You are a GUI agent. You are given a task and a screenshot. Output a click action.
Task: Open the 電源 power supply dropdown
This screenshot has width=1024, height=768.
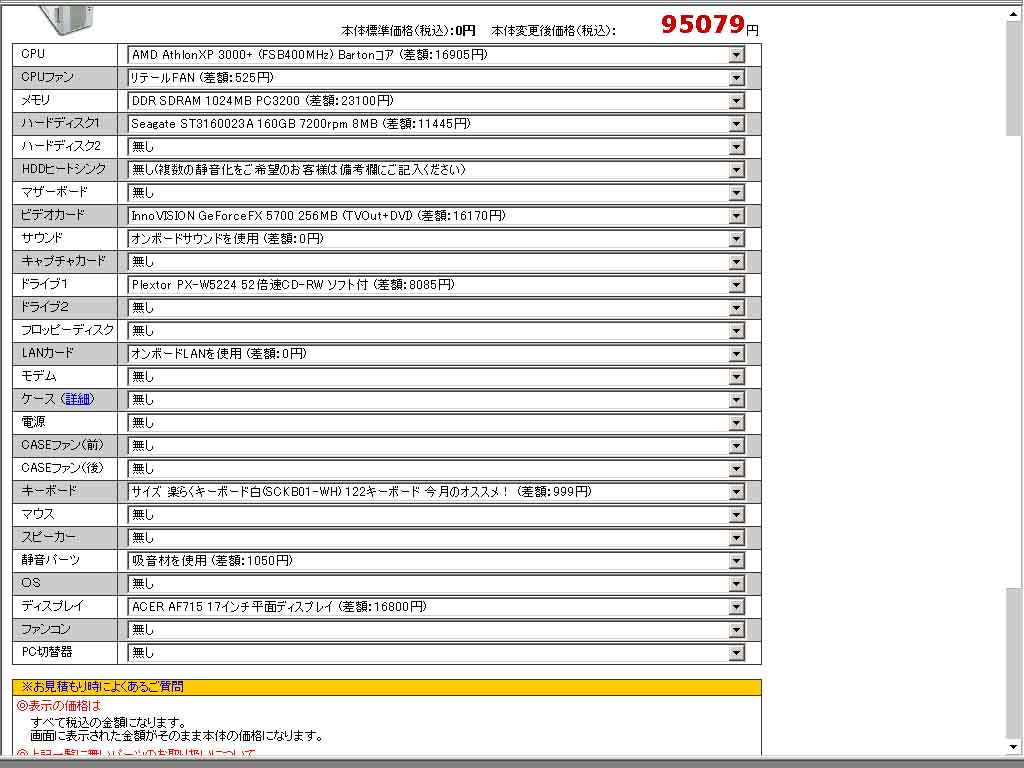point(736,423)
